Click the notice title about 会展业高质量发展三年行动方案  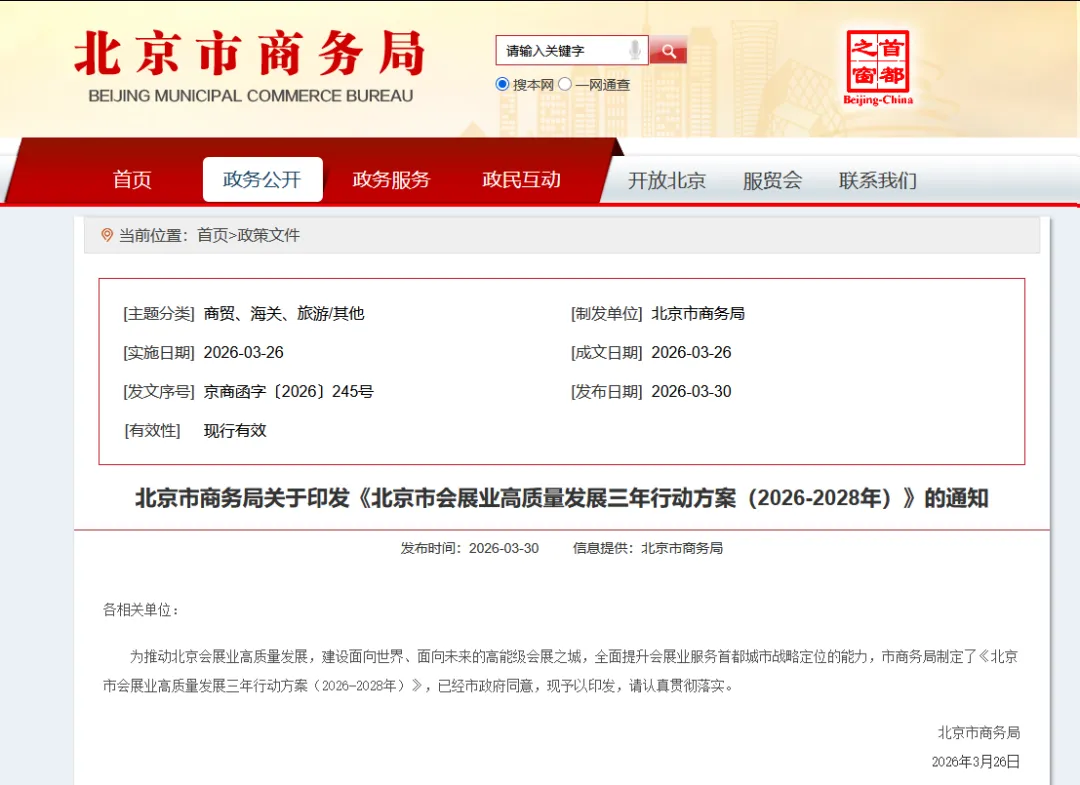tap(561, 498)
